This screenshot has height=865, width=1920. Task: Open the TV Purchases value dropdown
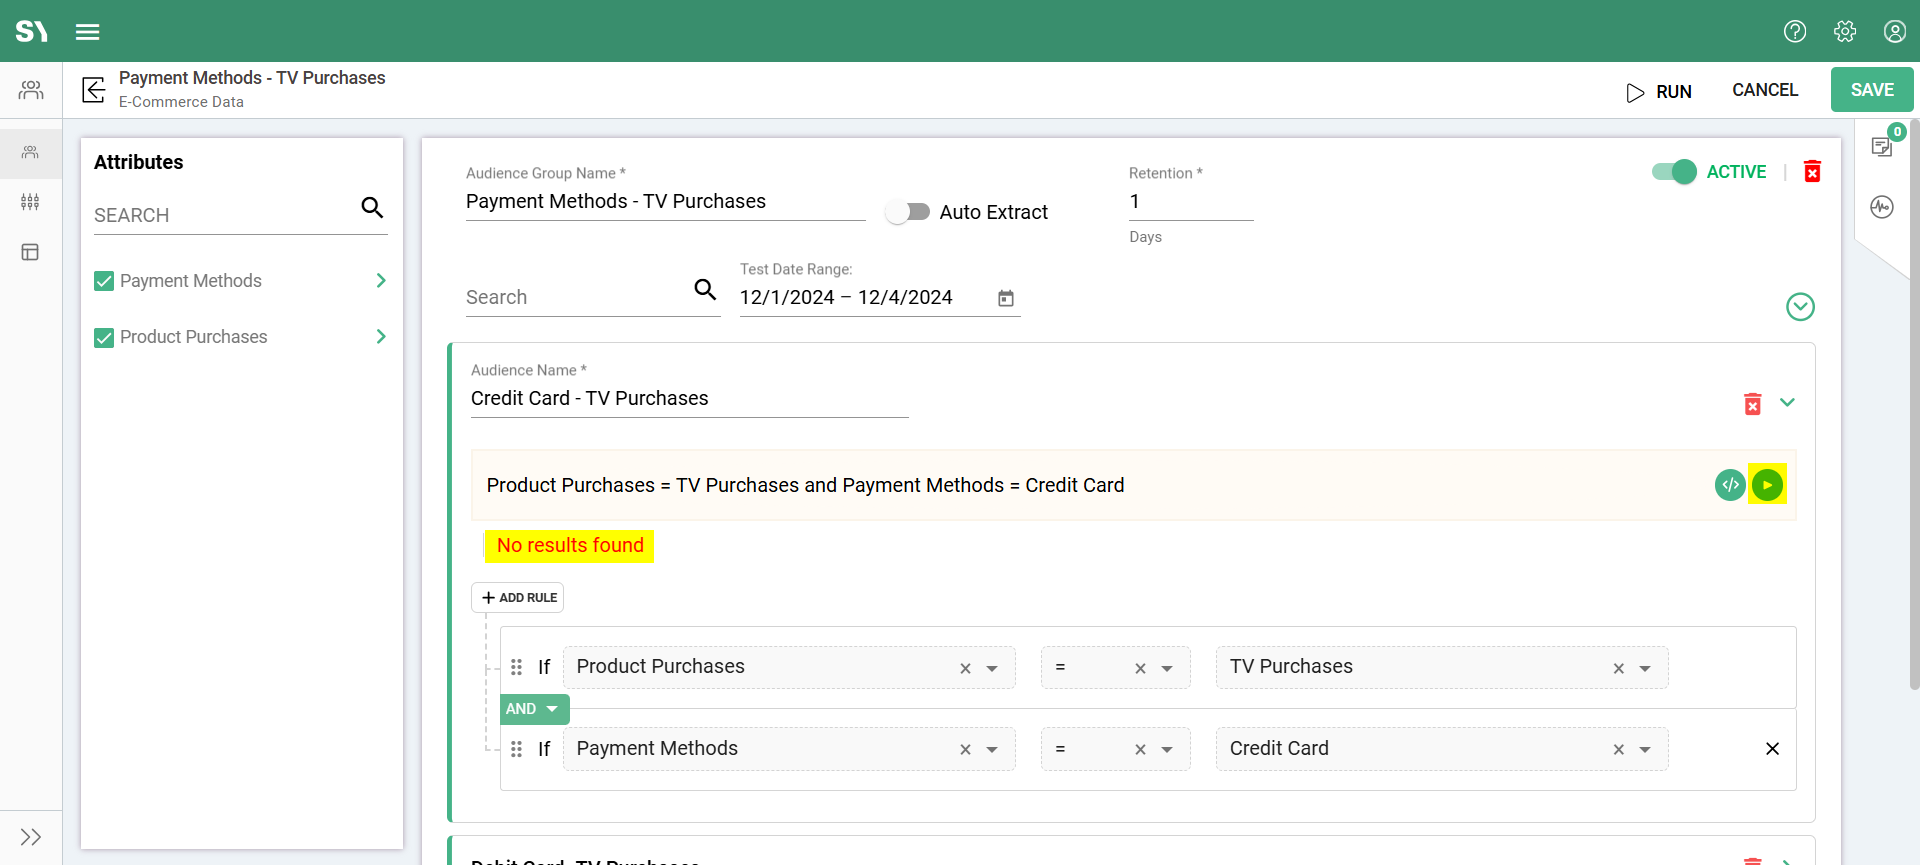click(1645, 668)
